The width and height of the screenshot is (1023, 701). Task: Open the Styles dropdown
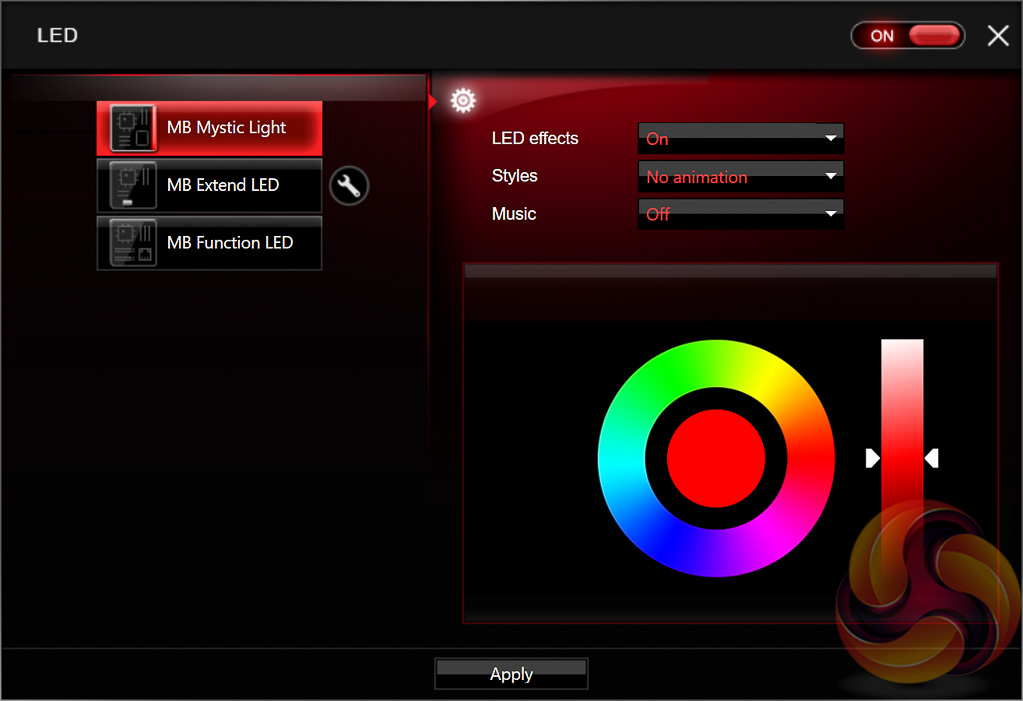click(741, 176)
